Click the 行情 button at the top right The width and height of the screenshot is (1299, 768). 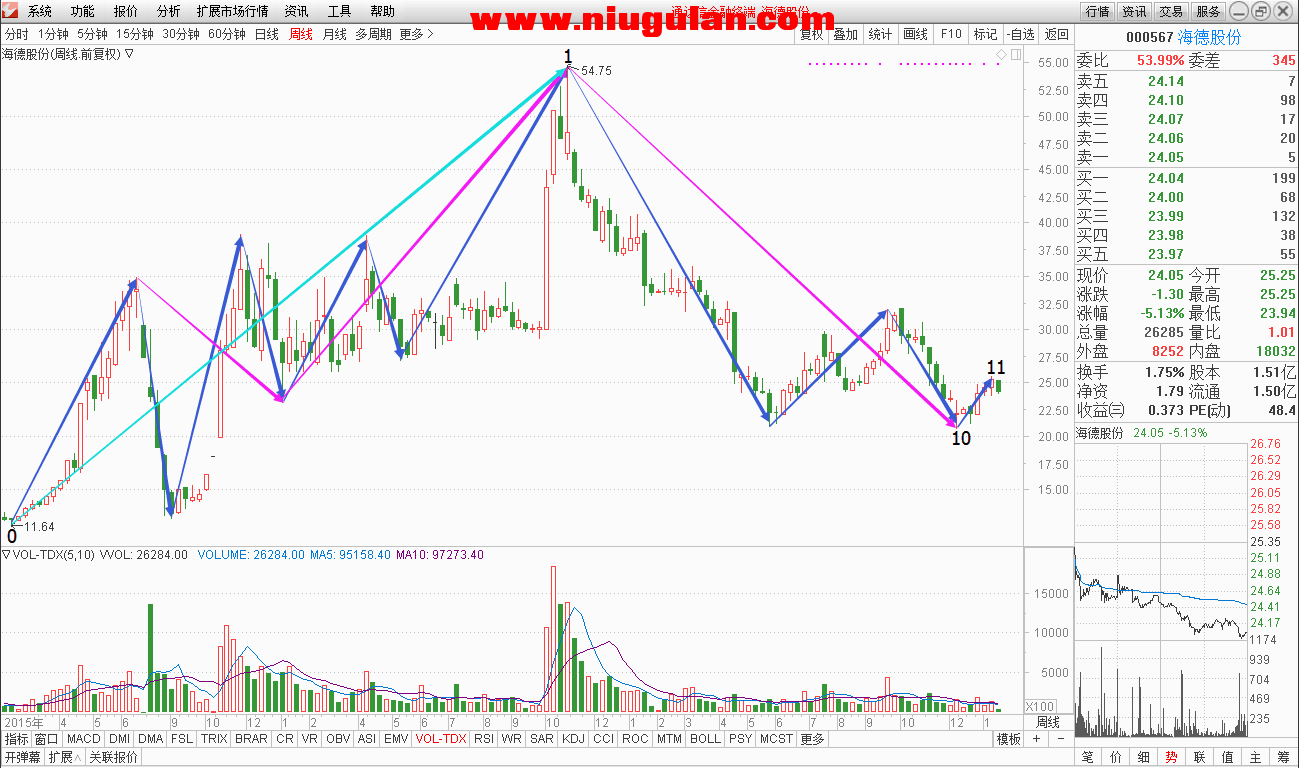tap(1097, 11)
